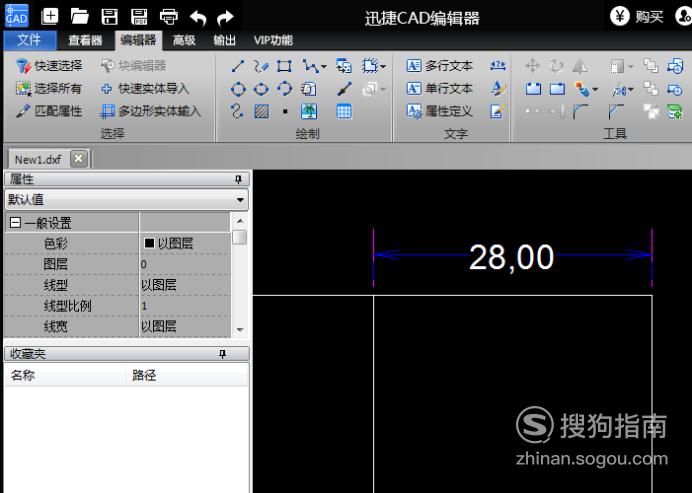Click the 购买 purchase button
Viewport: 692px width, 493px height.
pos(637,17)
